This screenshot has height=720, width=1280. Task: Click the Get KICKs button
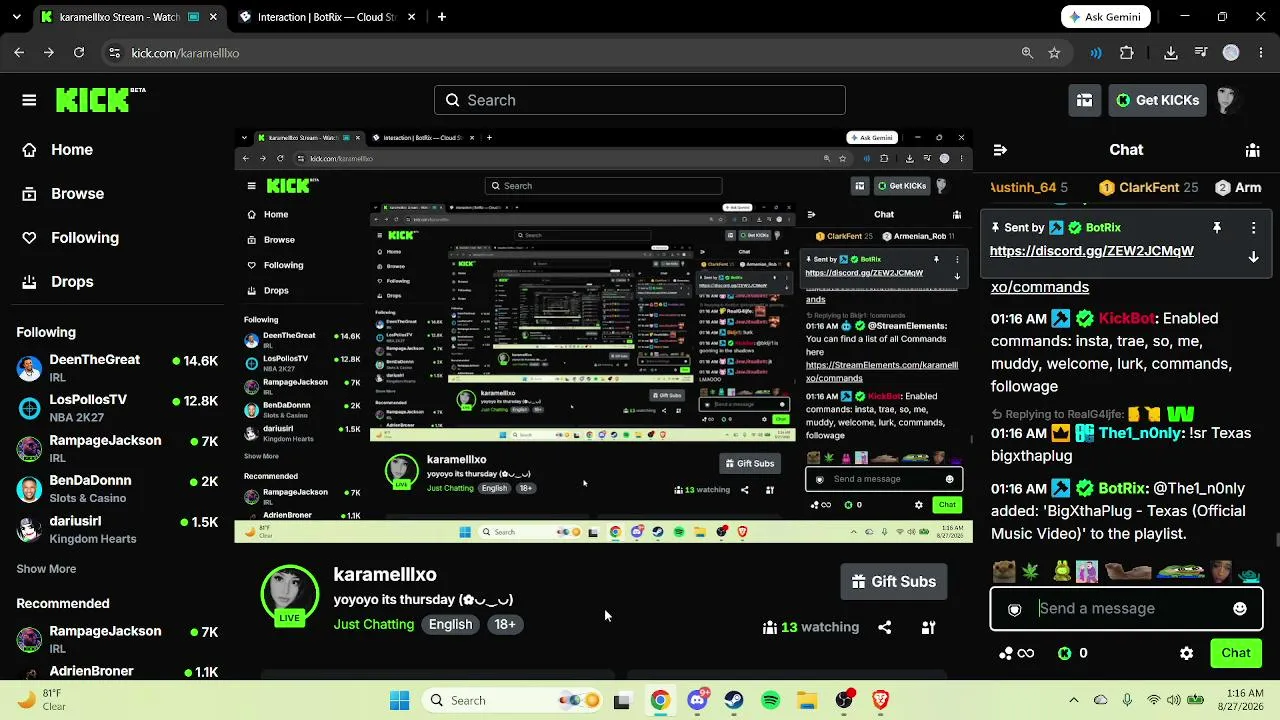[1157, 100]
